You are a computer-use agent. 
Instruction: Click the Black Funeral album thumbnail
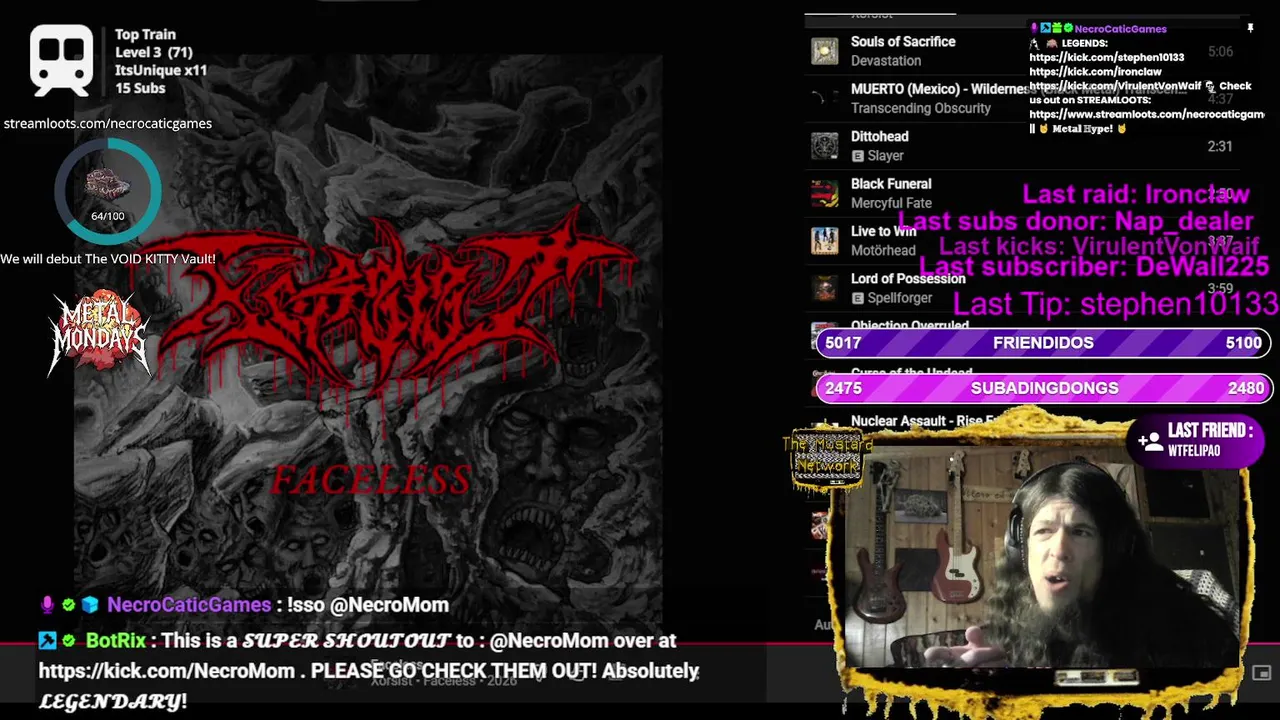tap(825, 193)
